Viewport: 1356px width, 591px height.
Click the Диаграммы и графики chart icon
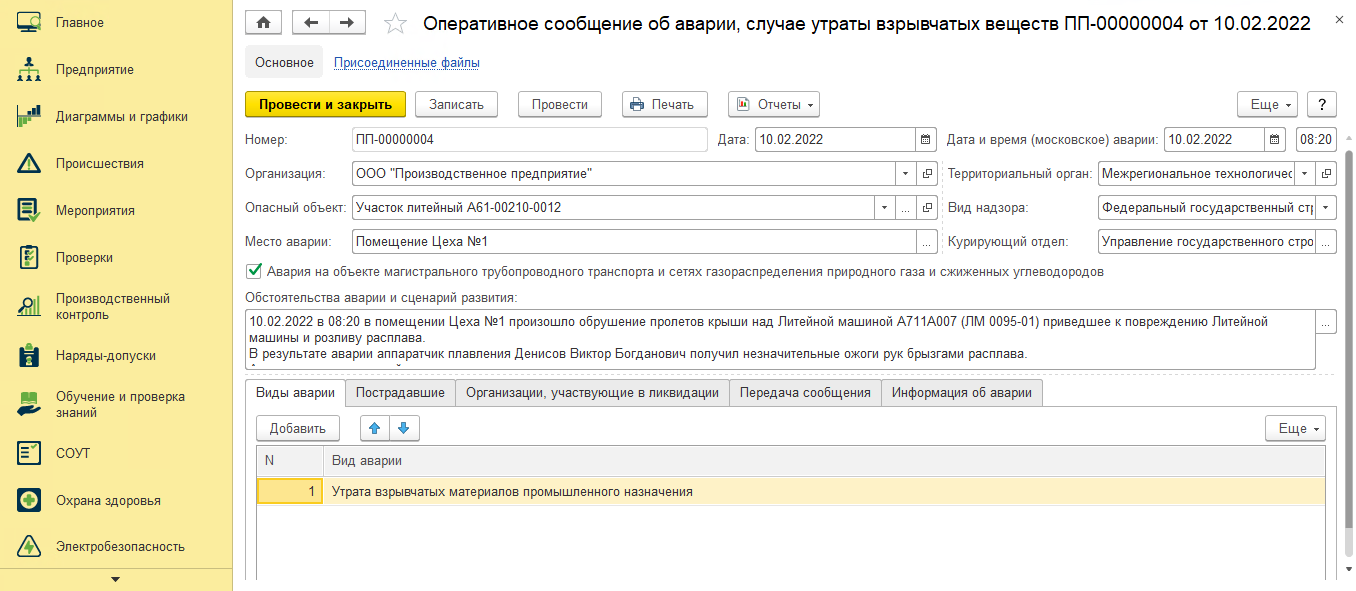pos(28,116)
